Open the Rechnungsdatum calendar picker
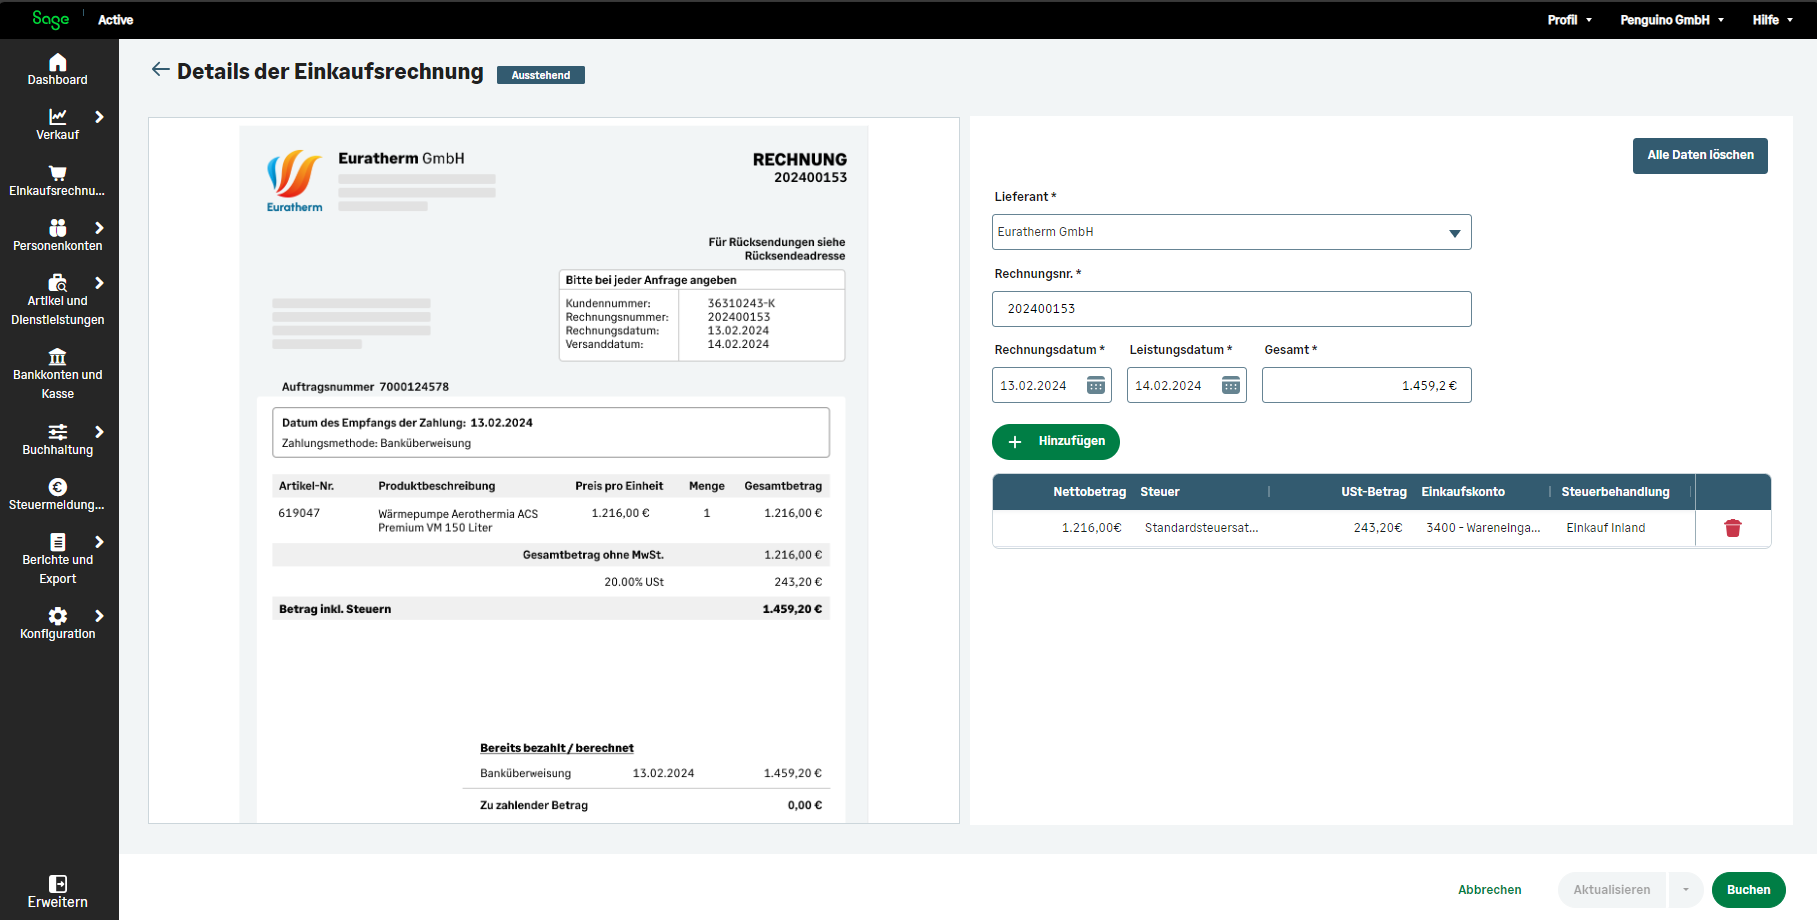The width and height of the screenshot is (1817, 920). [x=1096, y=384]
